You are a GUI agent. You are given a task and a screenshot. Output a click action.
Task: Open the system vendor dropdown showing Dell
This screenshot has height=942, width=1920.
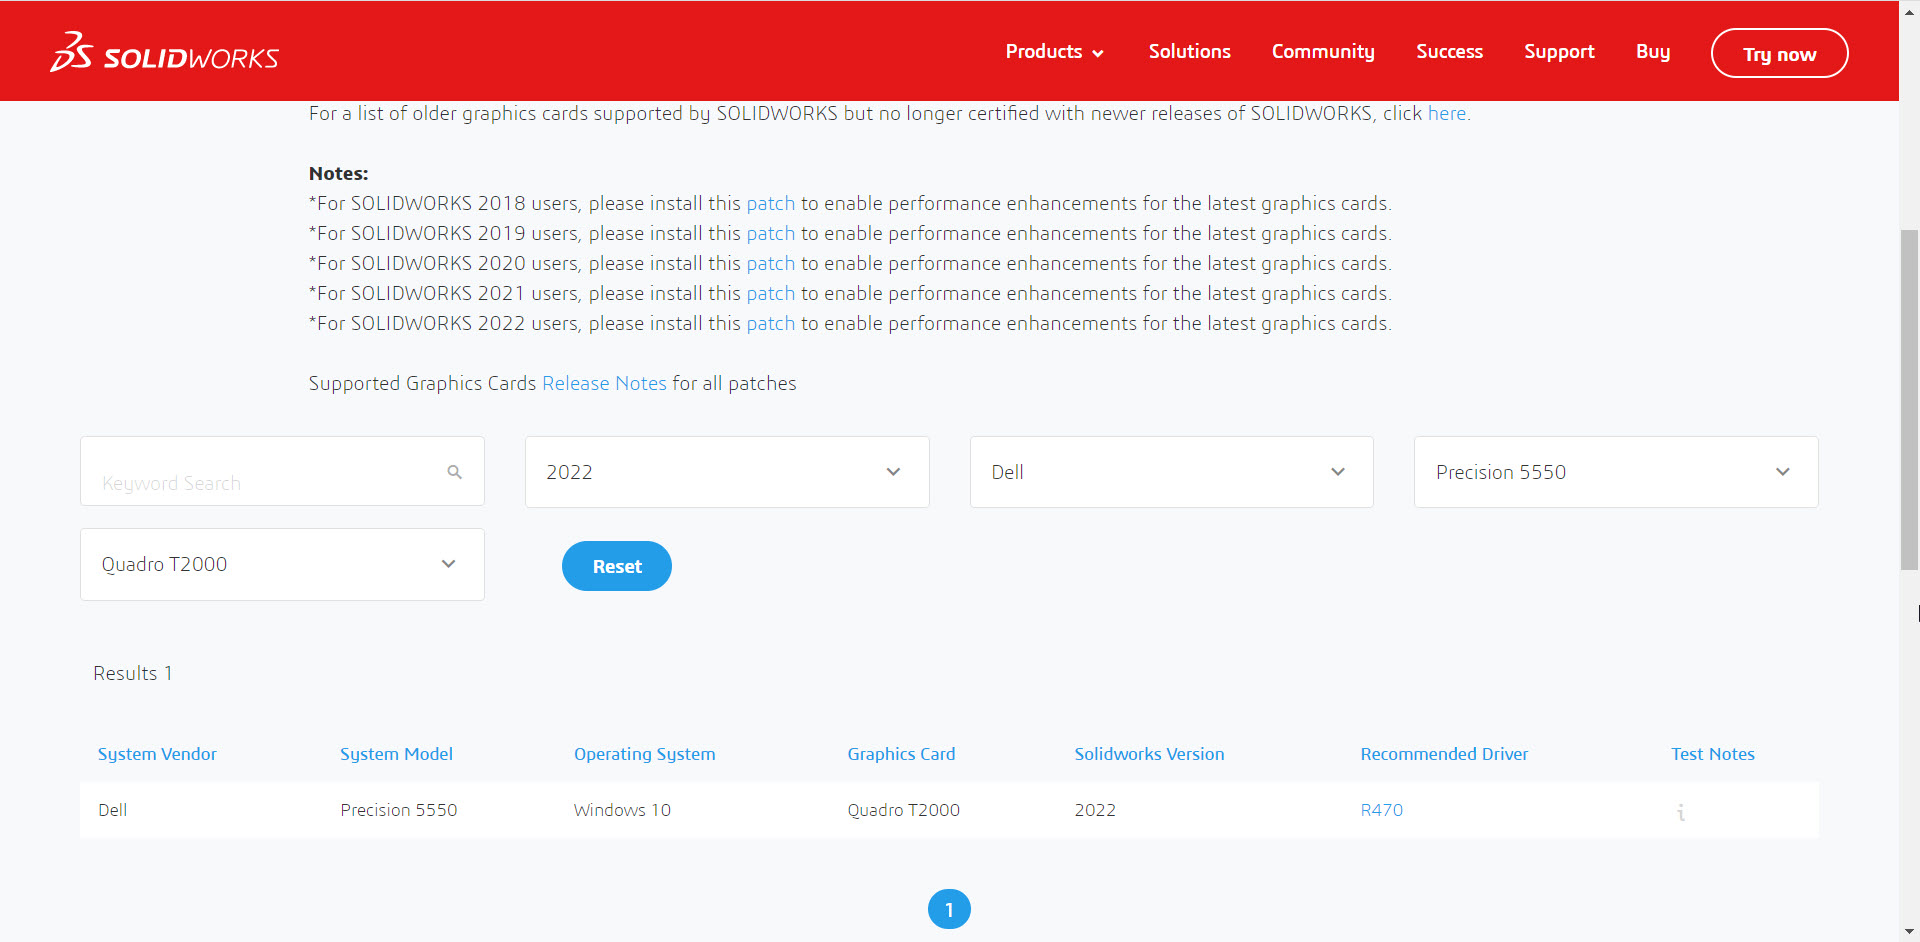[1171, 471]
